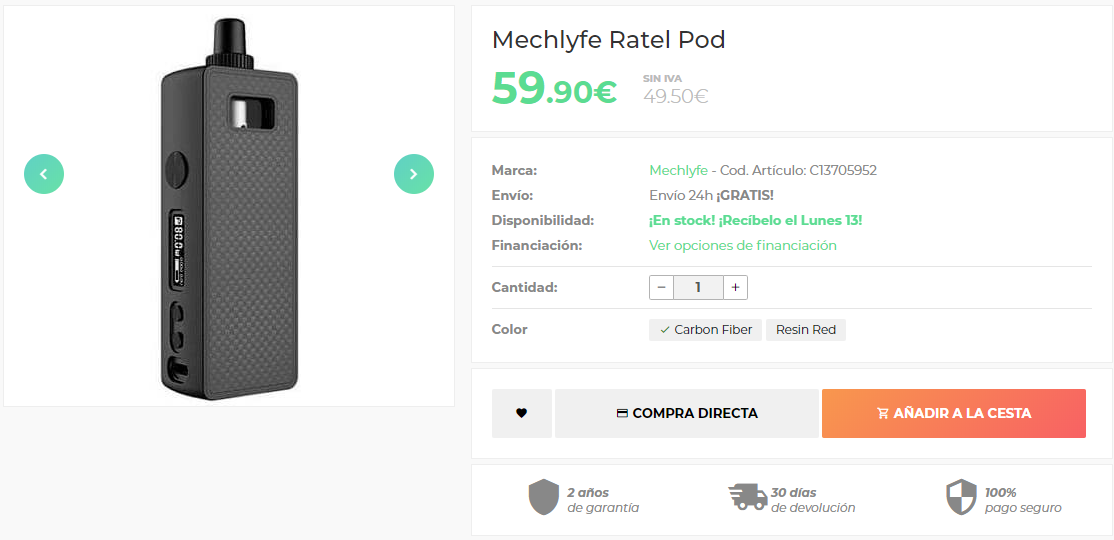Open the Mechlyfe brand link
1114x540 pixels.
(678, 170)
